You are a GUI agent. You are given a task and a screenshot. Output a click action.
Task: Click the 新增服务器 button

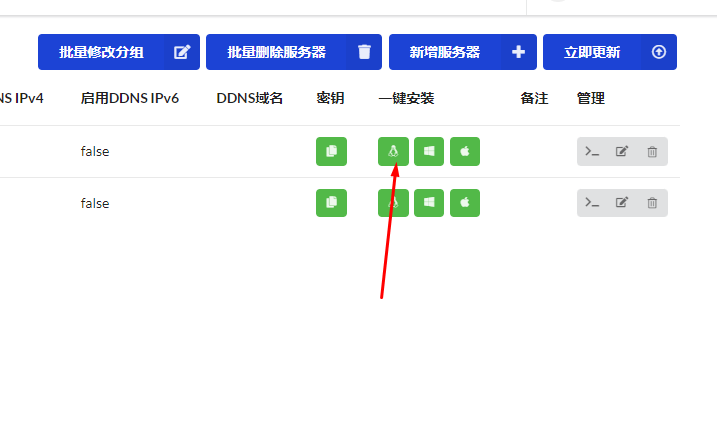point(463,52)
